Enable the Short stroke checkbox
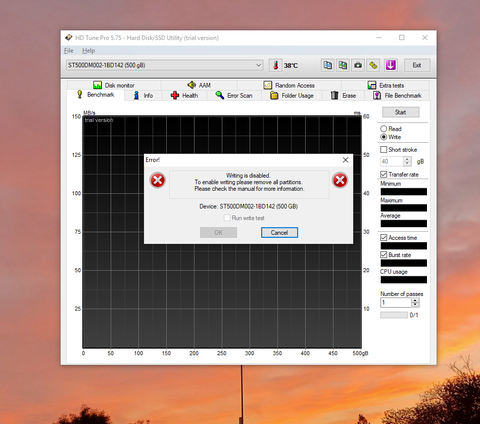 pos(384,150)
